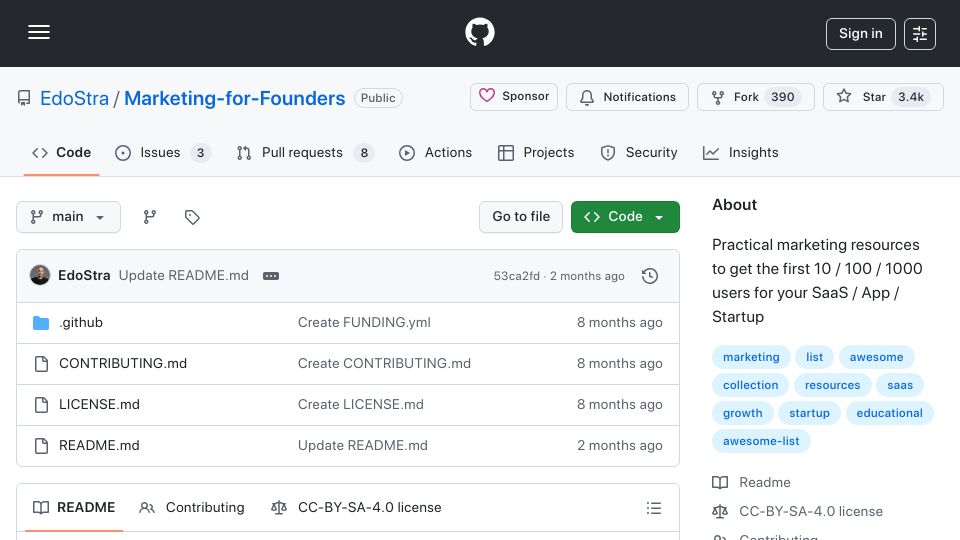
Task: Open the .github folder
Action: [81, 323]
